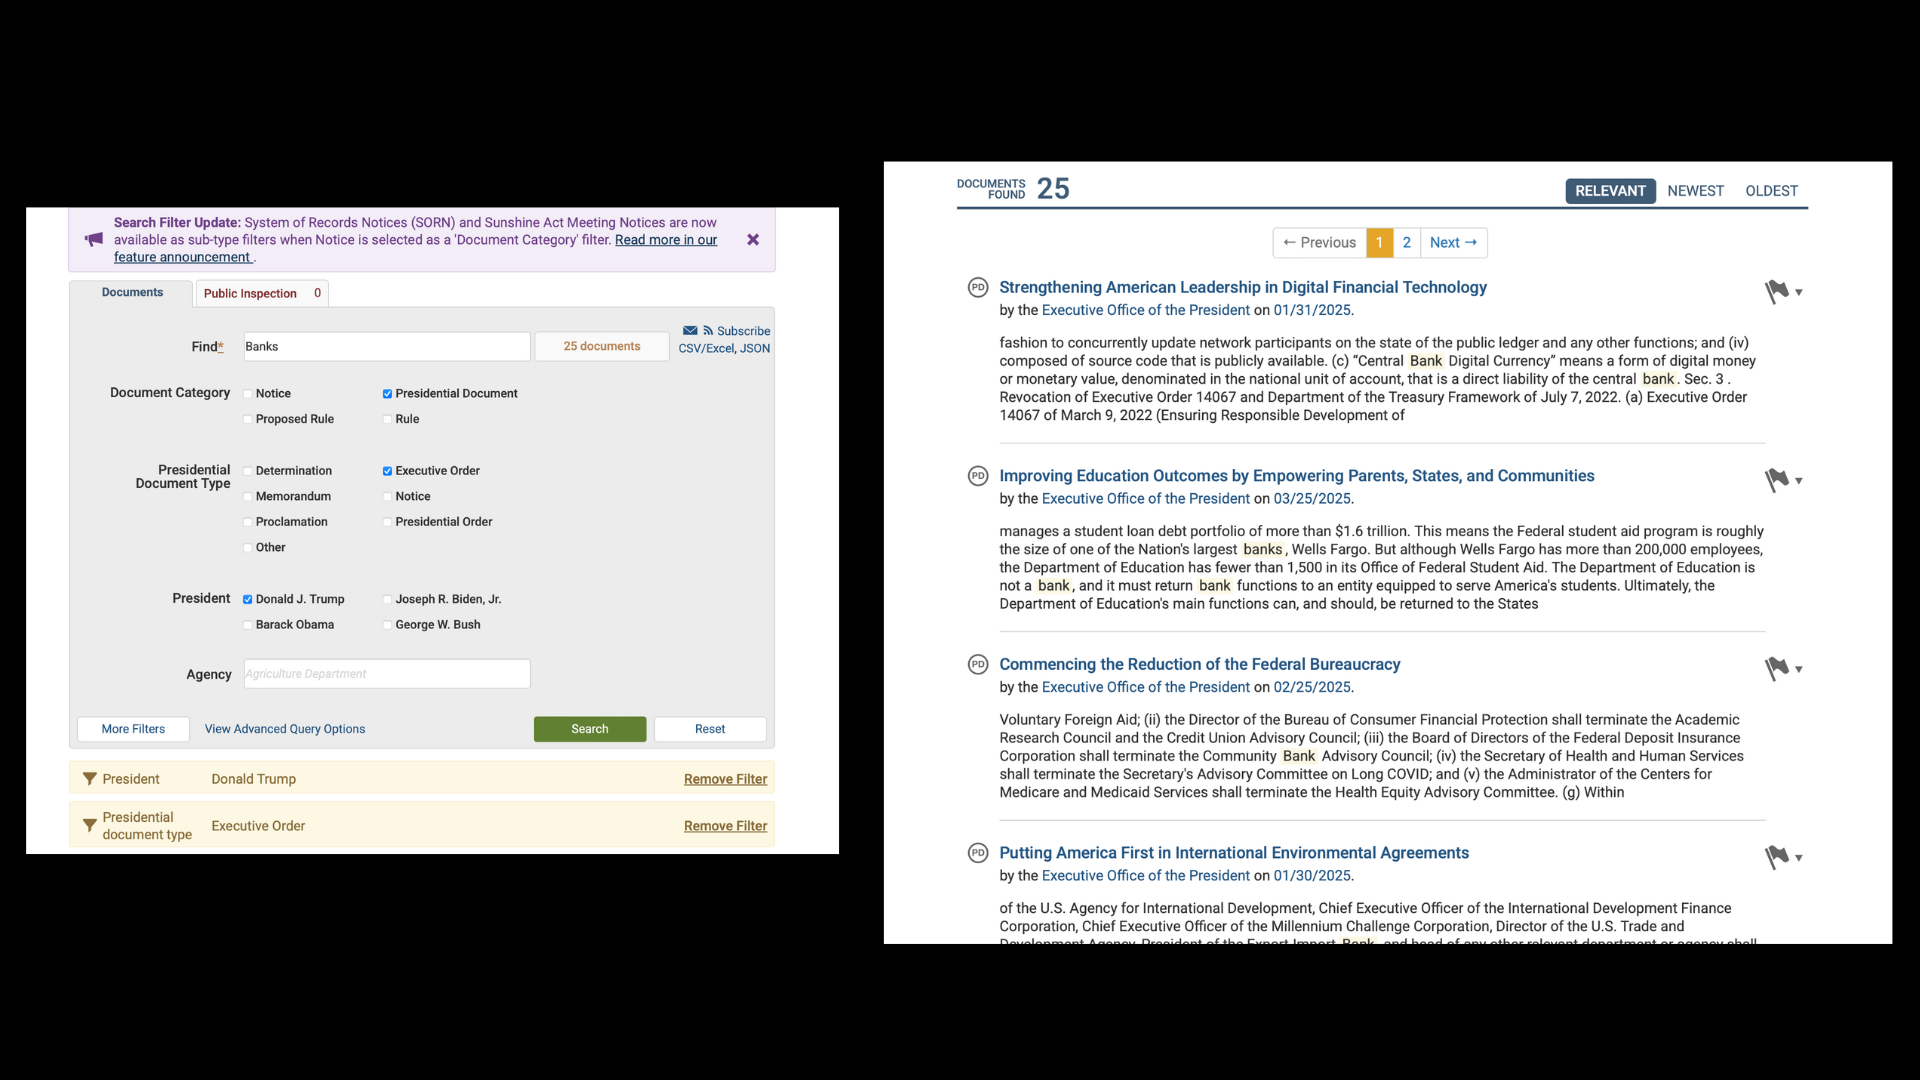
Task: Expand the More Filters options
Action: click(x=133, y=729)
